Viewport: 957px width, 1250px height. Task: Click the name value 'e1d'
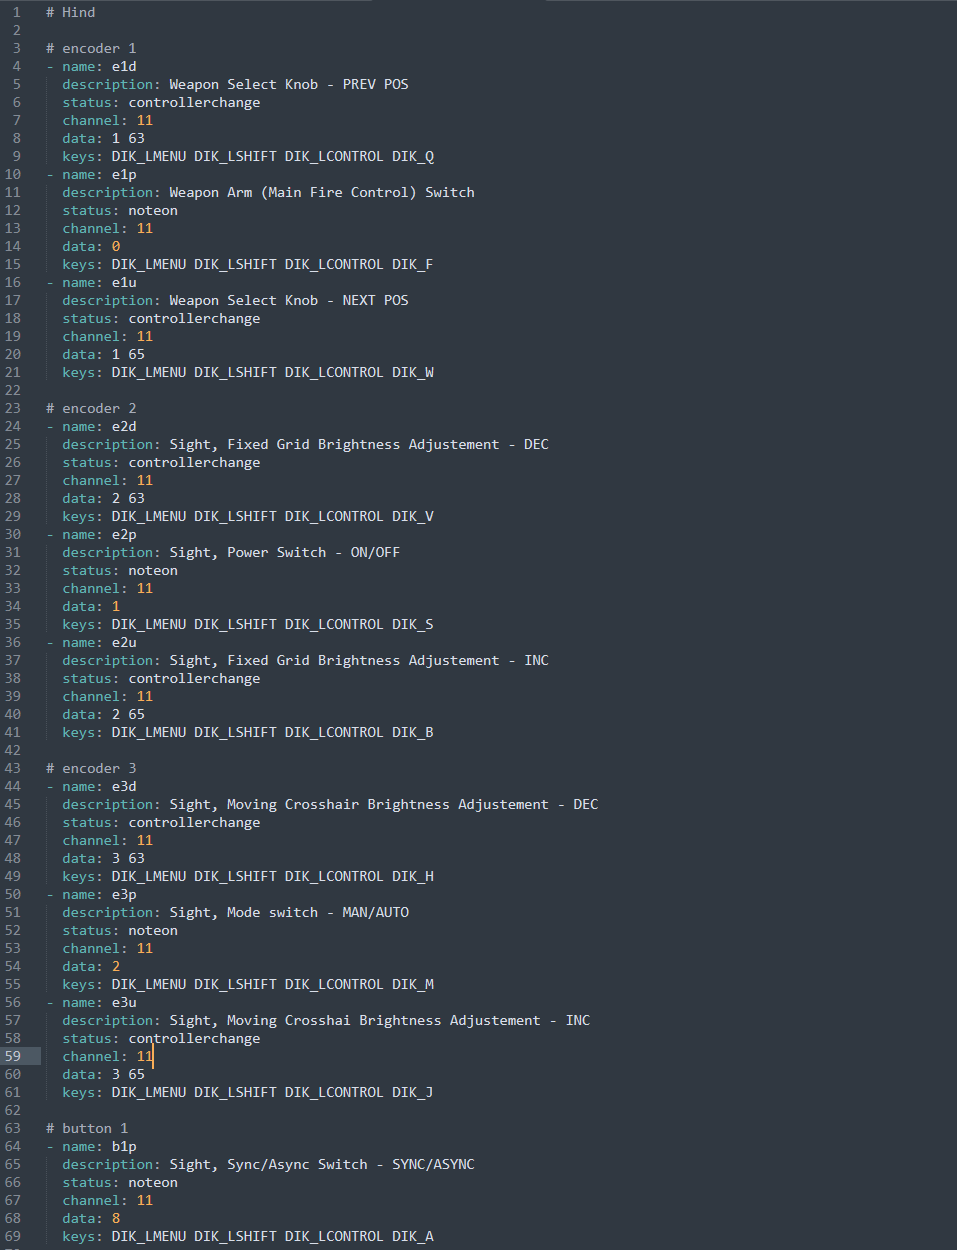click(x=124, y=66)
